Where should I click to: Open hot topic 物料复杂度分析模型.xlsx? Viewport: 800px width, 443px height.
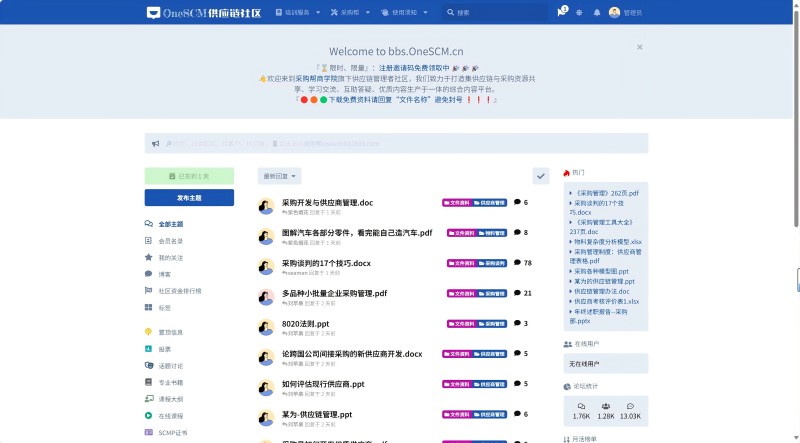click(x=608, y=241)
